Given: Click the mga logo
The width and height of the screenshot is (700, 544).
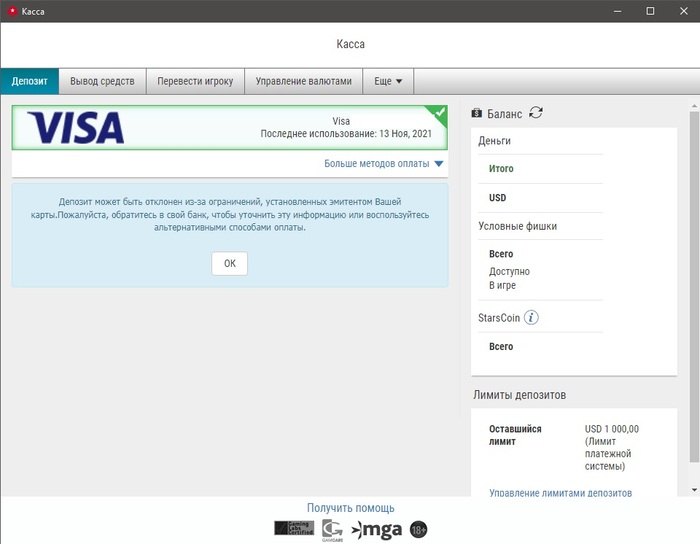Looking at the screenshot, I should pos(376,530).
